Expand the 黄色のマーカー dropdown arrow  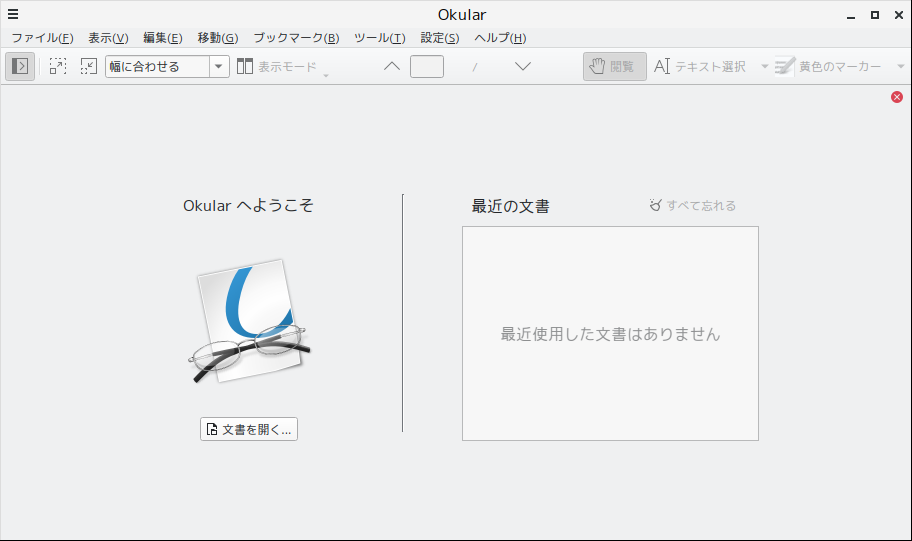(x=900, y=66)
